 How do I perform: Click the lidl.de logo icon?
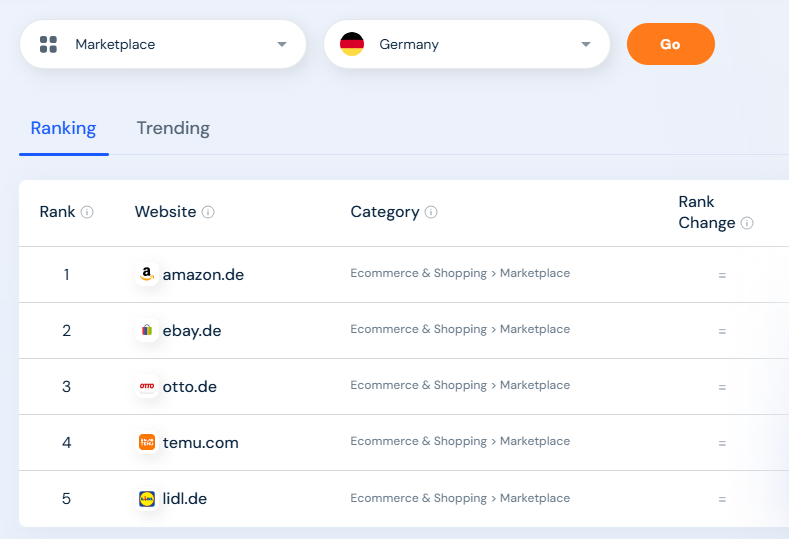point(147,499)
